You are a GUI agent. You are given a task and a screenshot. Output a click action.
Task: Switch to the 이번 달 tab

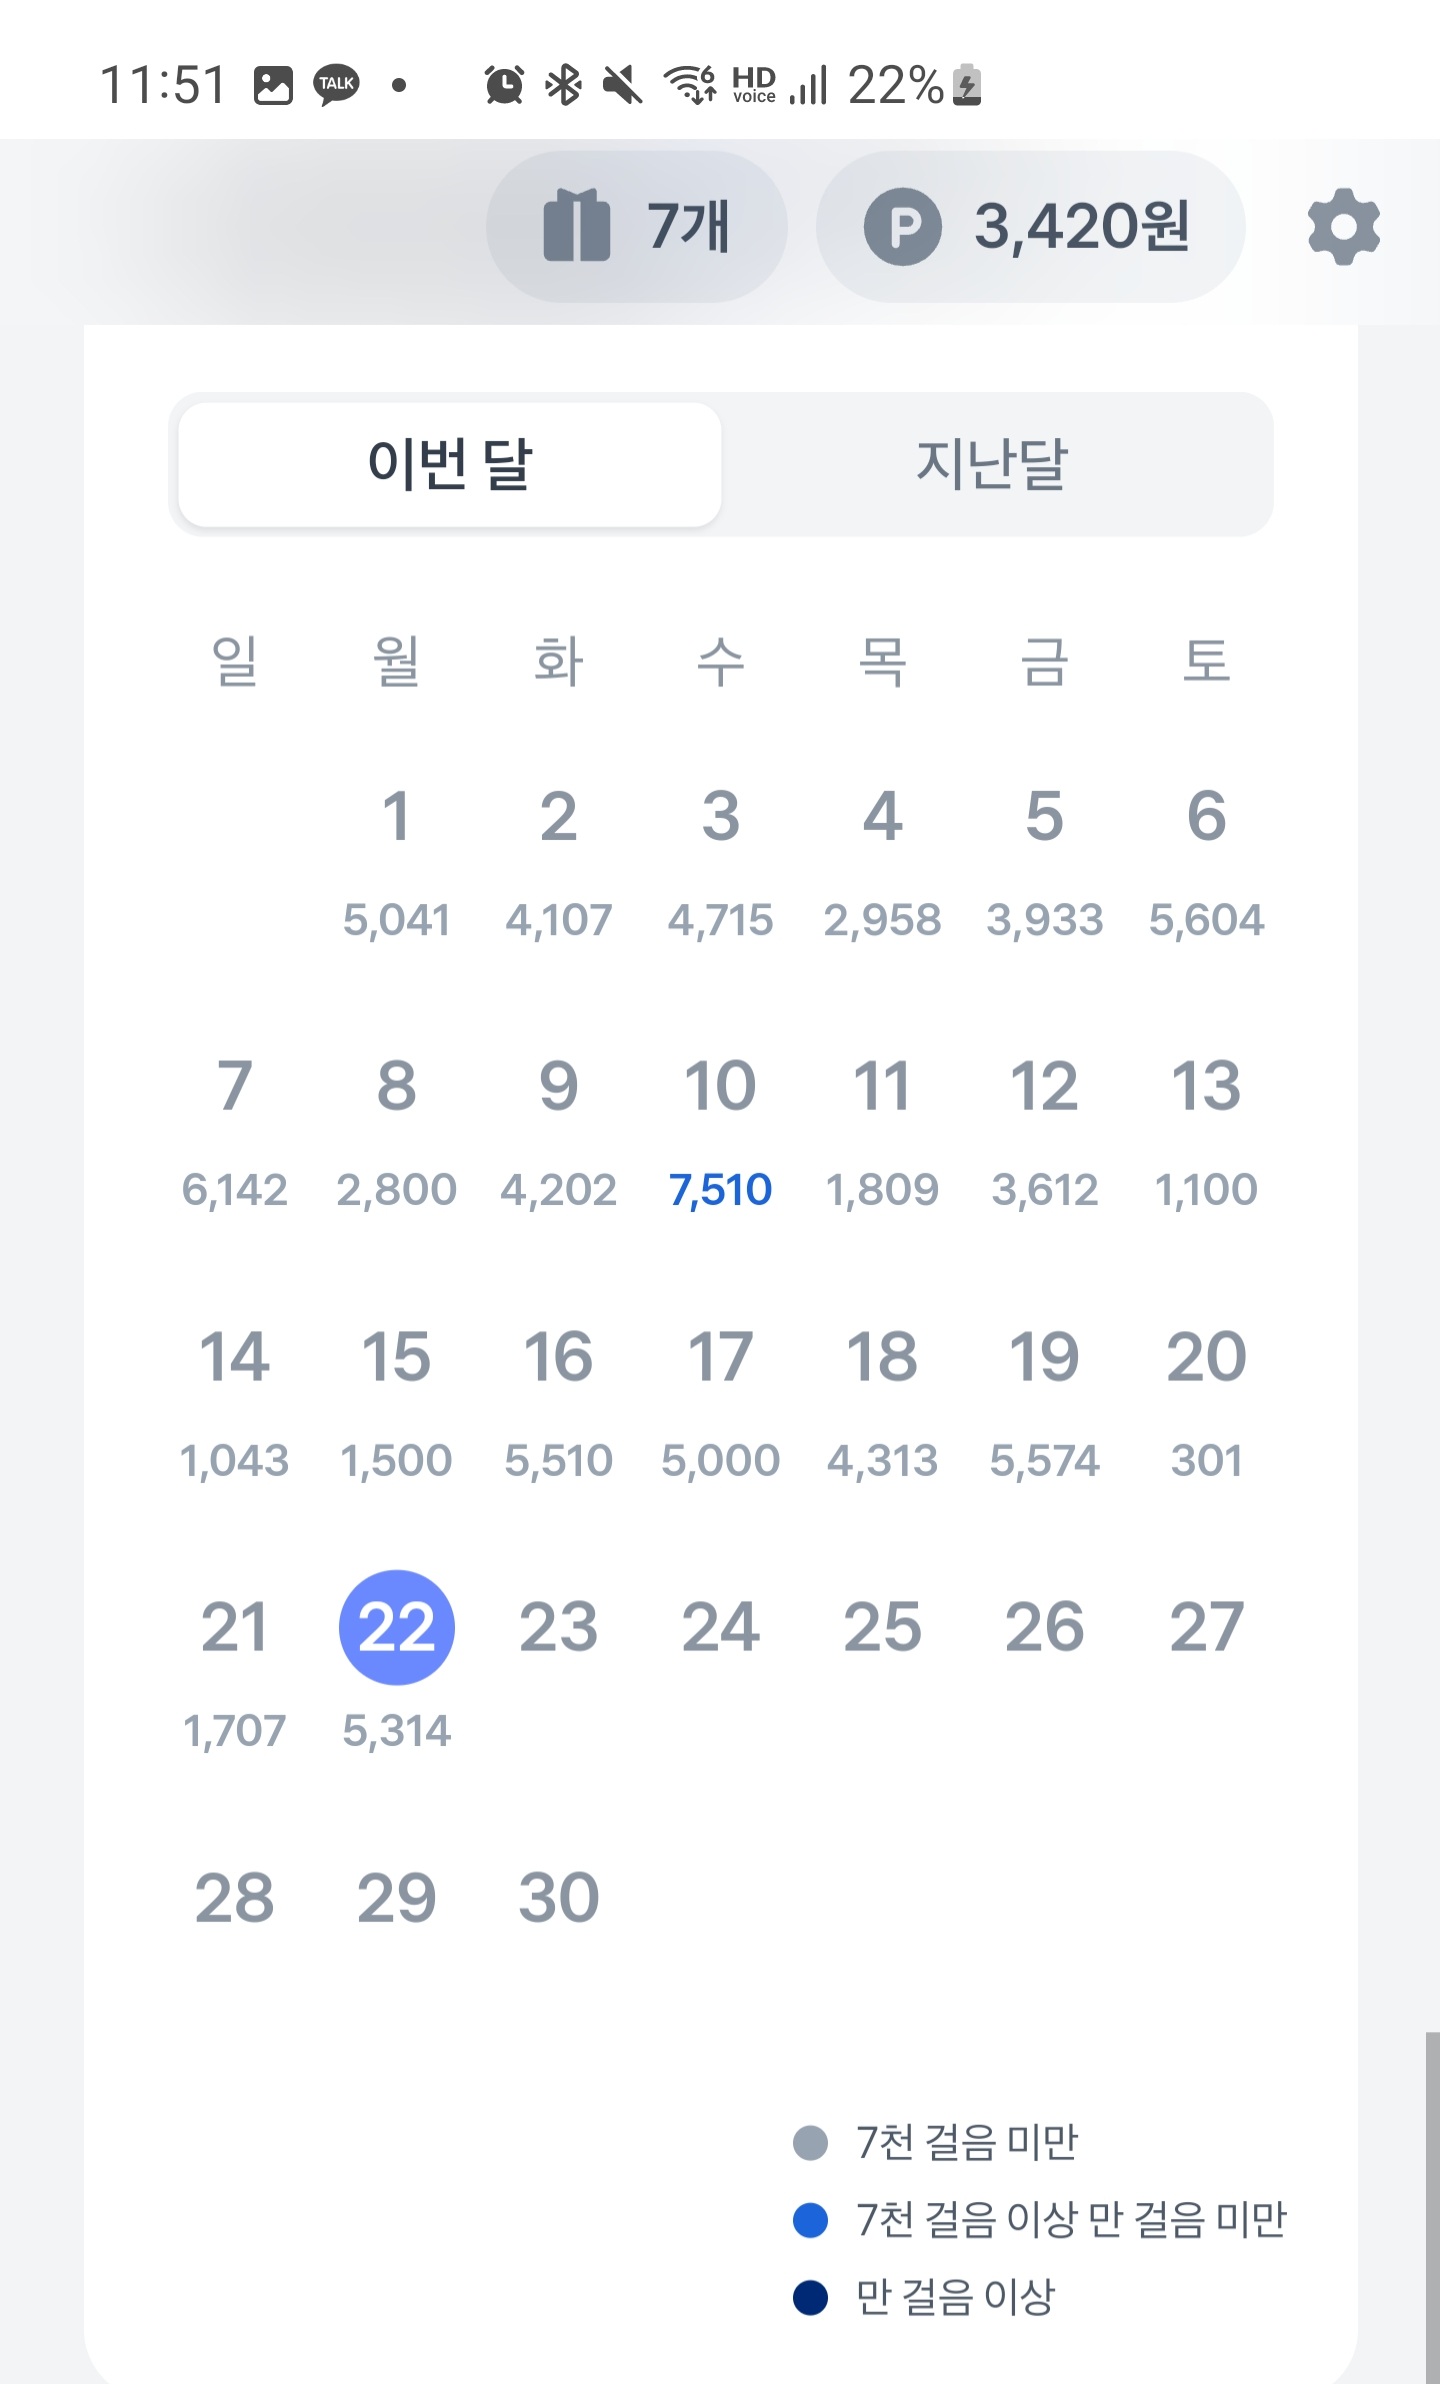[449, 464]
